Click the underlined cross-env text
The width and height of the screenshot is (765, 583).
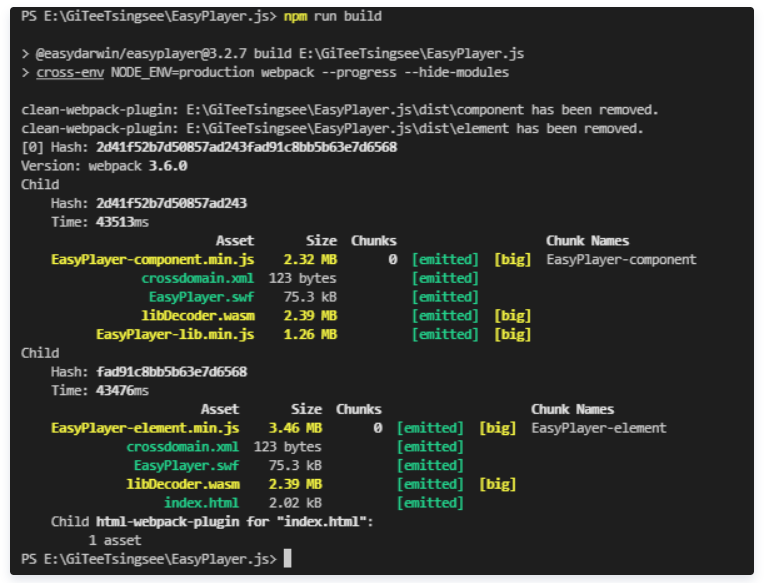[x=70, y=72]
